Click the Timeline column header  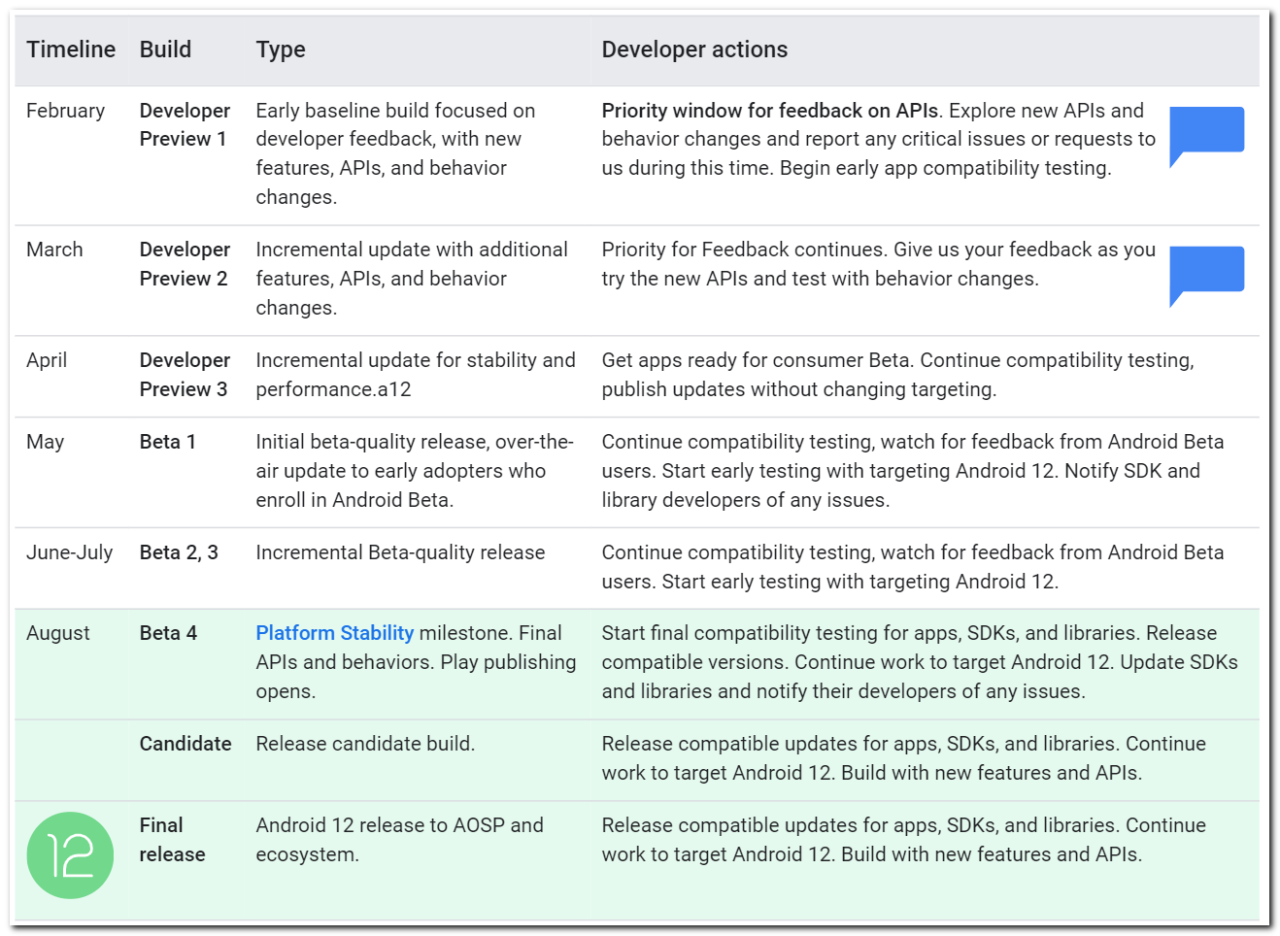pyautogui.click(x=71, y=49)
